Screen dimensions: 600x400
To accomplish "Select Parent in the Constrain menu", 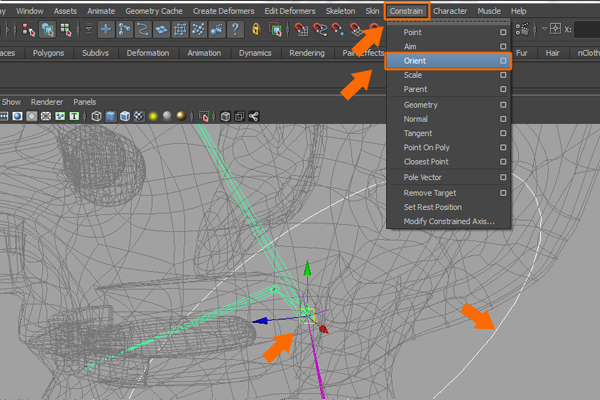I will click(448, 89).
